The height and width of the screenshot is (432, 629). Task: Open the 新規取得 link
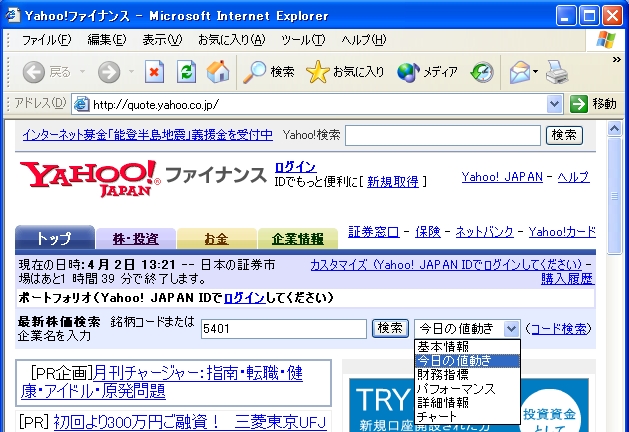[x=393, y=182]
